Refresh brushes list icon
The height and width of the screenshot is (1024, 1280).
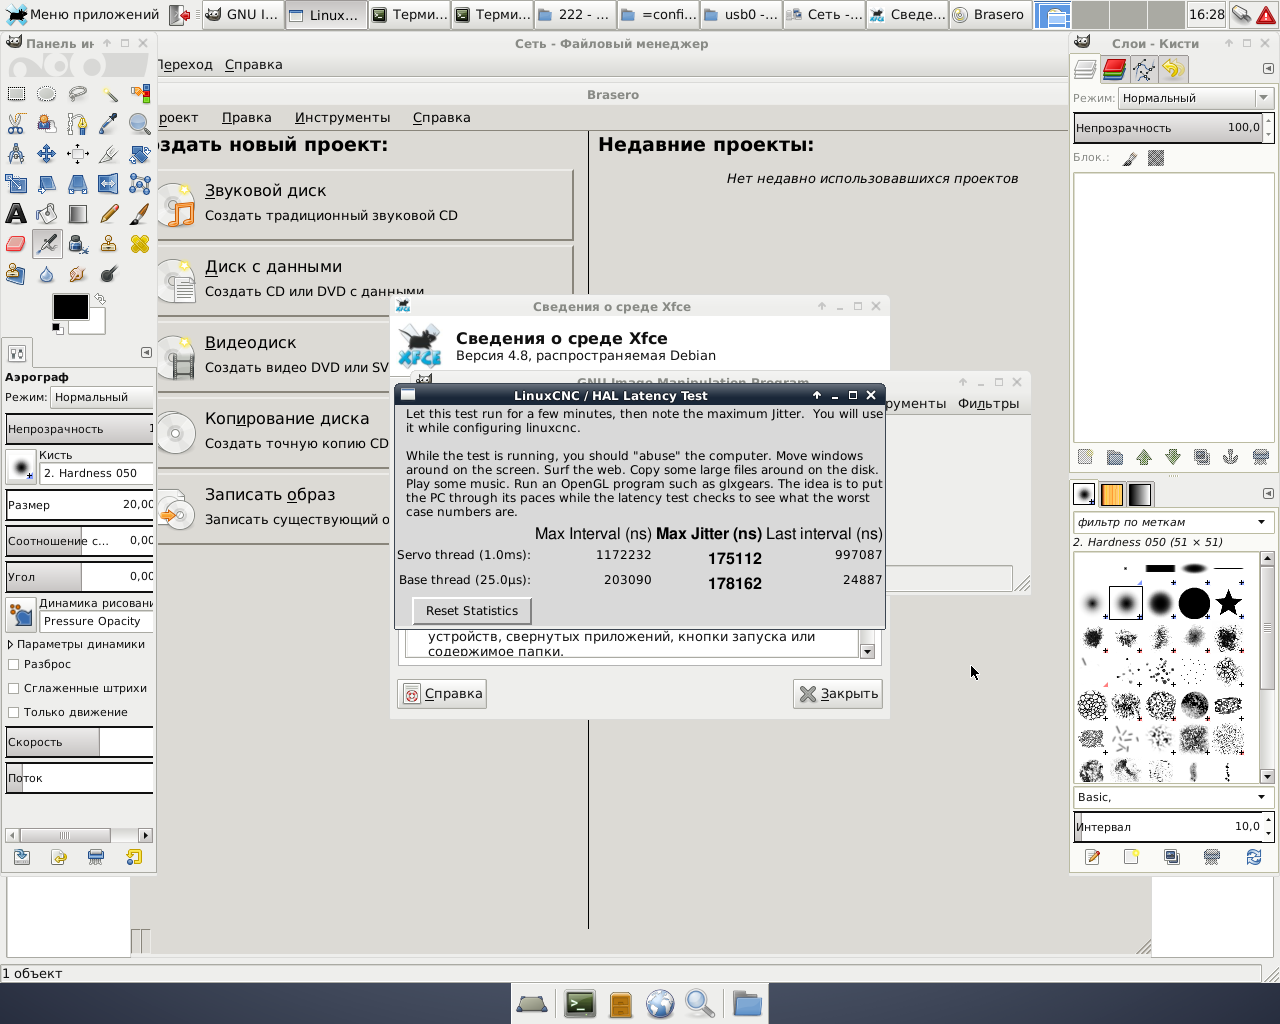click(1254, 857)
